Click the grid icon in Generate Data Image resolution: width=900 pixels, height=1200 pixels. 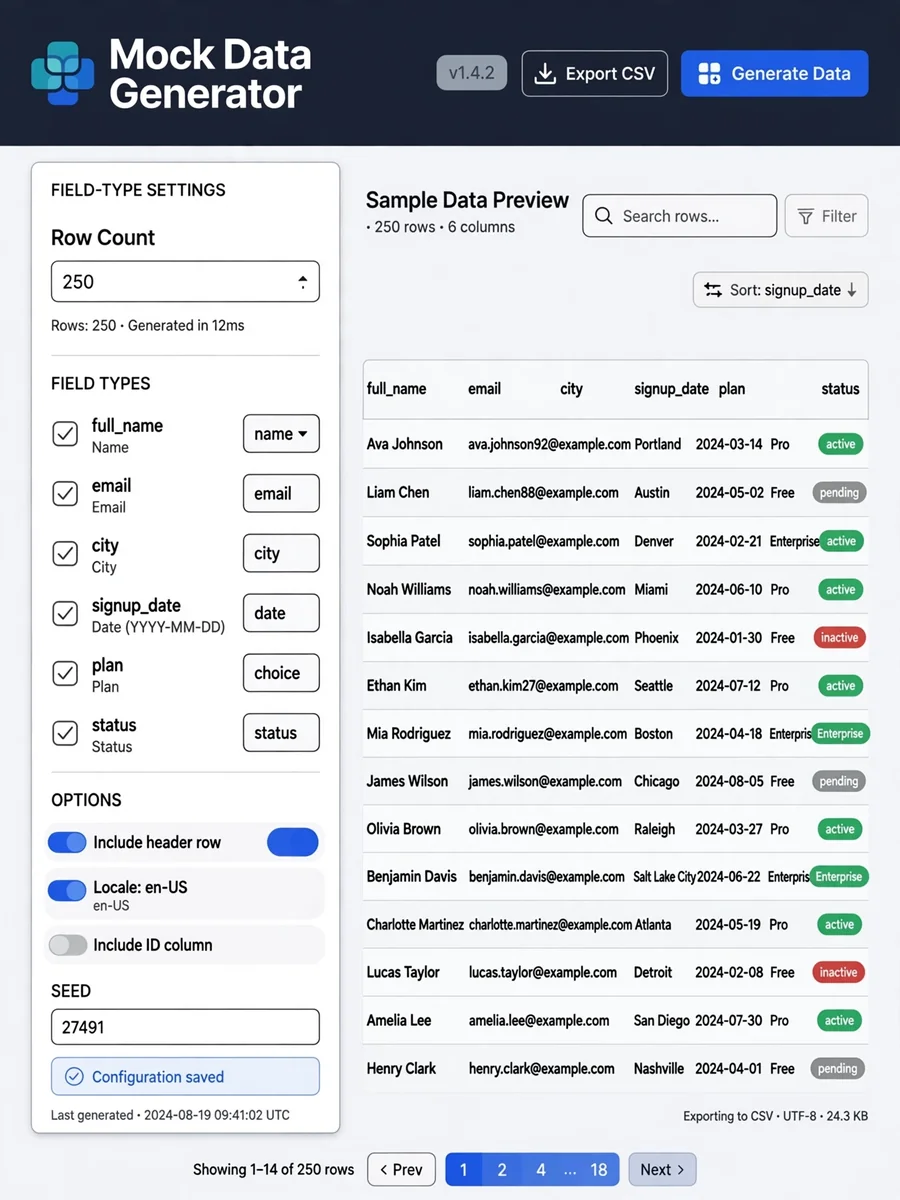click(x=709, y=74)
